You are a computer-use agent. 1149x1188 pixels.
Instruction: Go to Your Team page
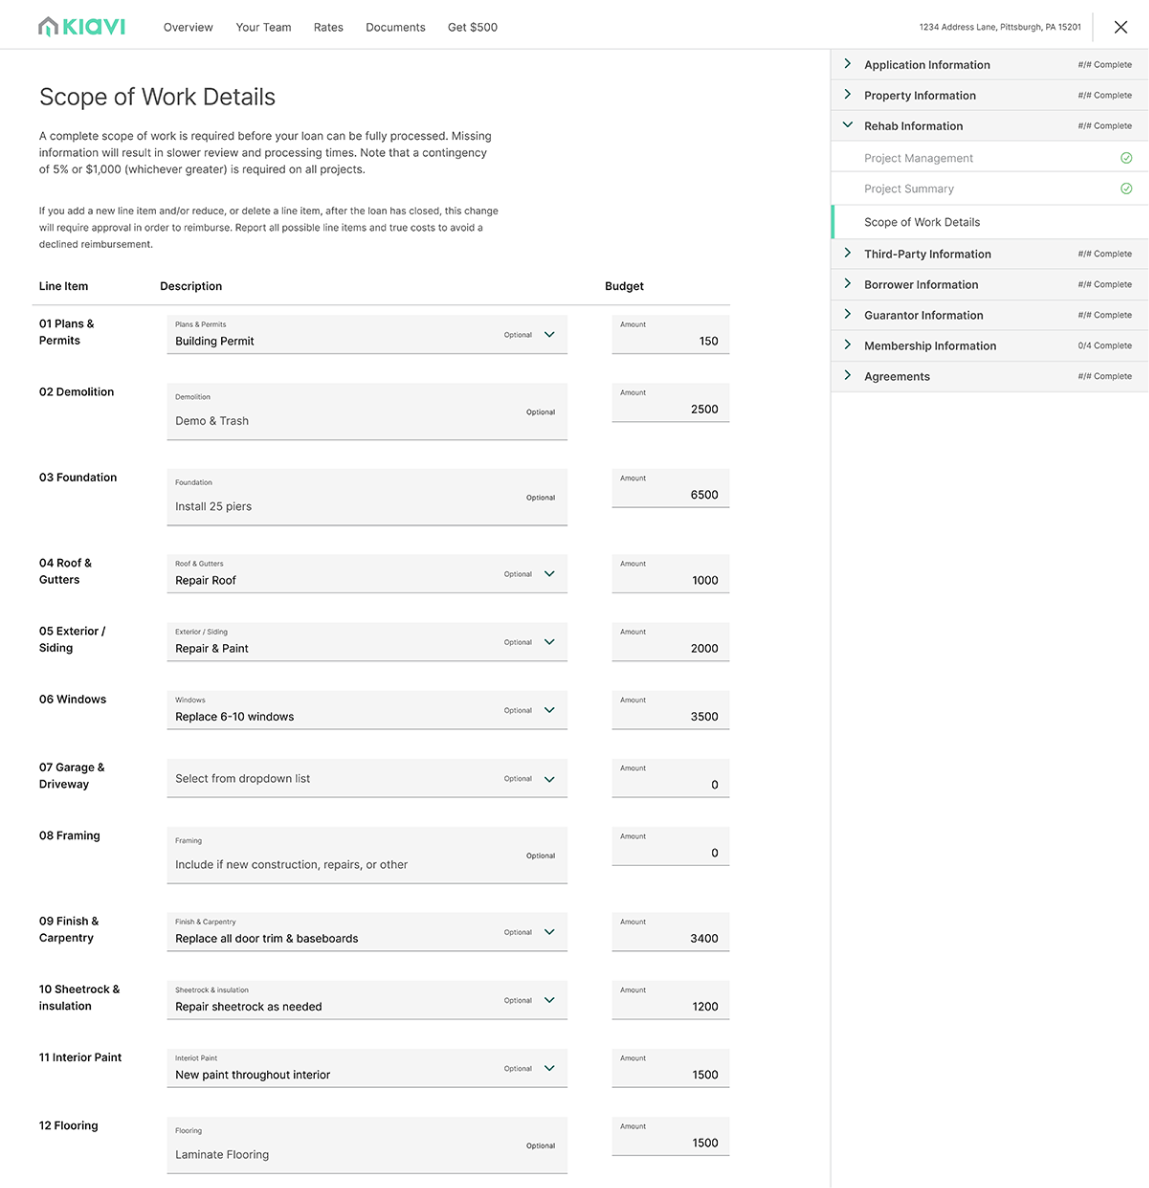click(x=263, y=27)
